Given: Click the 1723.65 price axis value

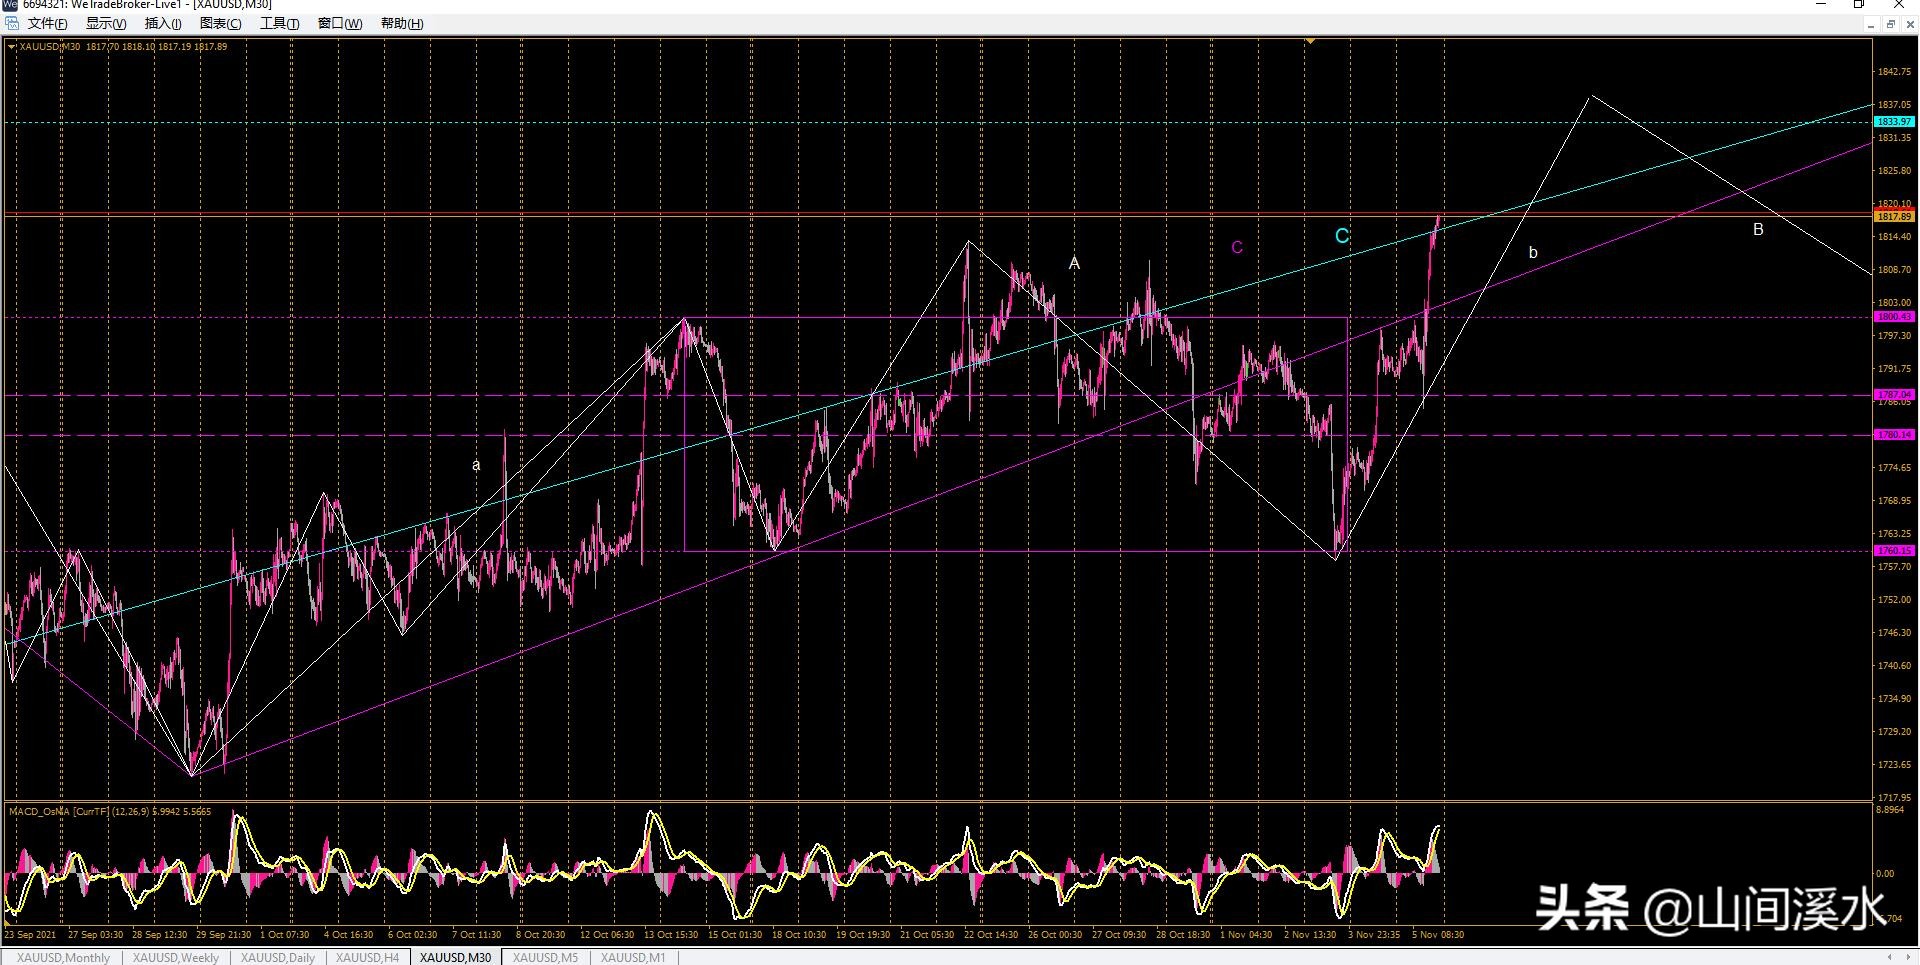Looking at the screenshot, I should (x=1894, y=765).
